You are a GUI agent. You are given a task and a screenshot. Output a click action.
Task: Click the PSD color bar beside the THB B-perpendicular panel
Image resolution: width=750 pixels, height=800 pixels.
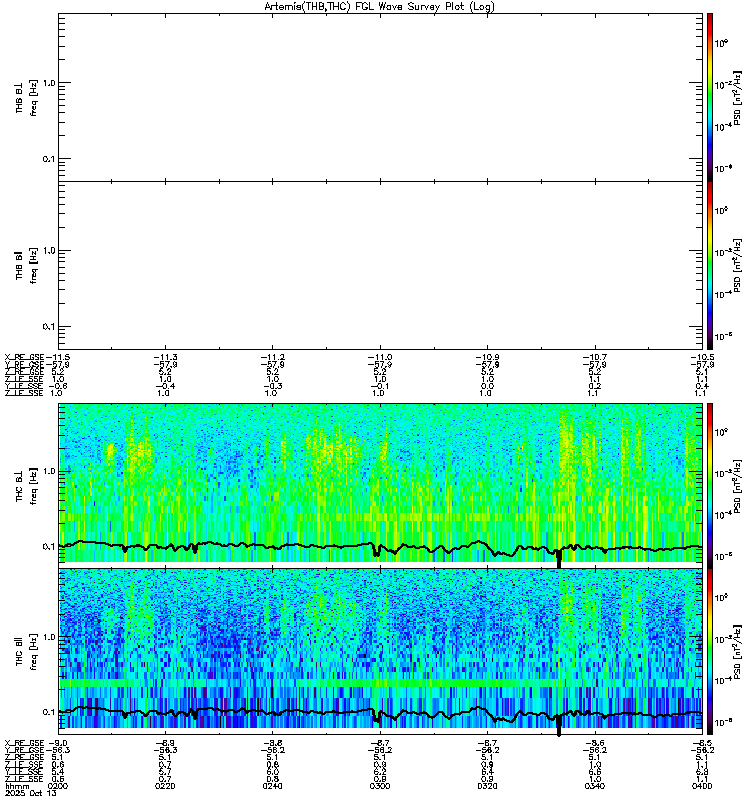[x=710, y=97]
